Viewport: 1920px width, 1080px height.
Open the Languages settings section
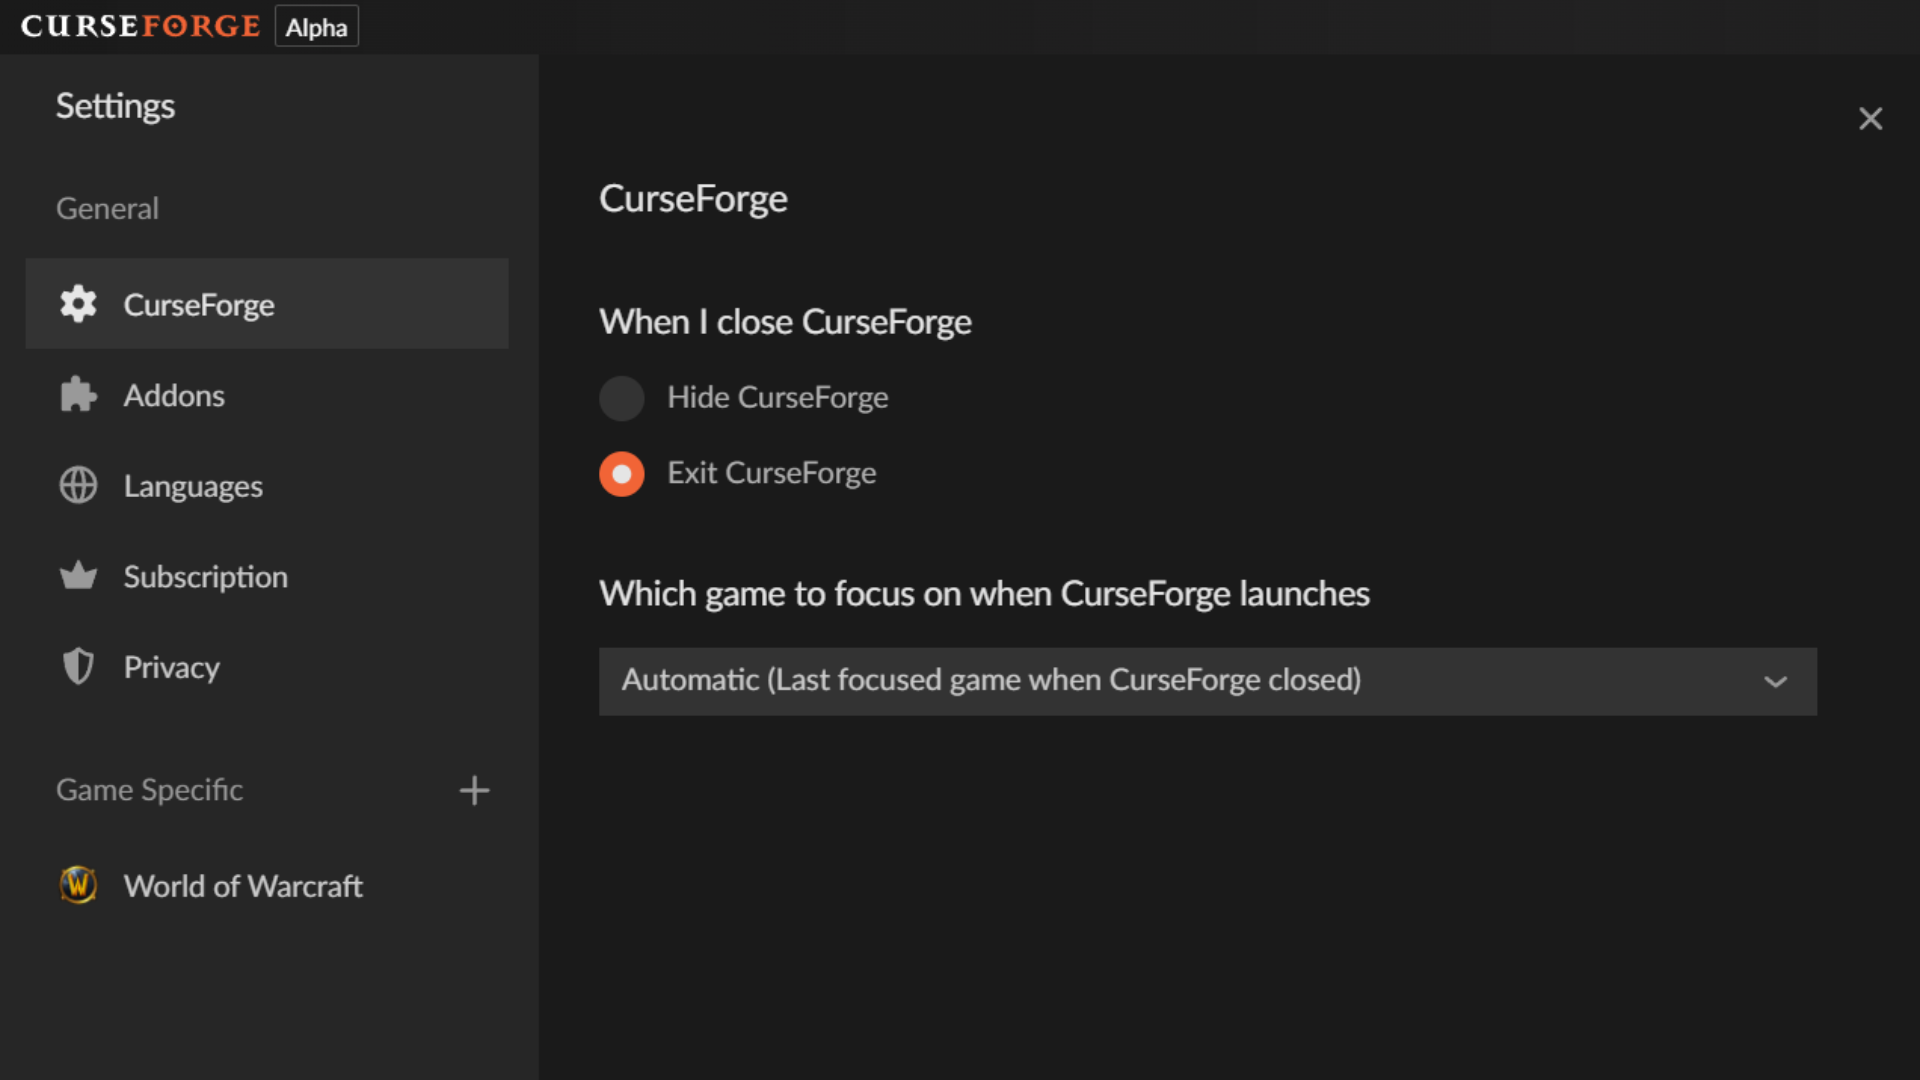point(267,486)
